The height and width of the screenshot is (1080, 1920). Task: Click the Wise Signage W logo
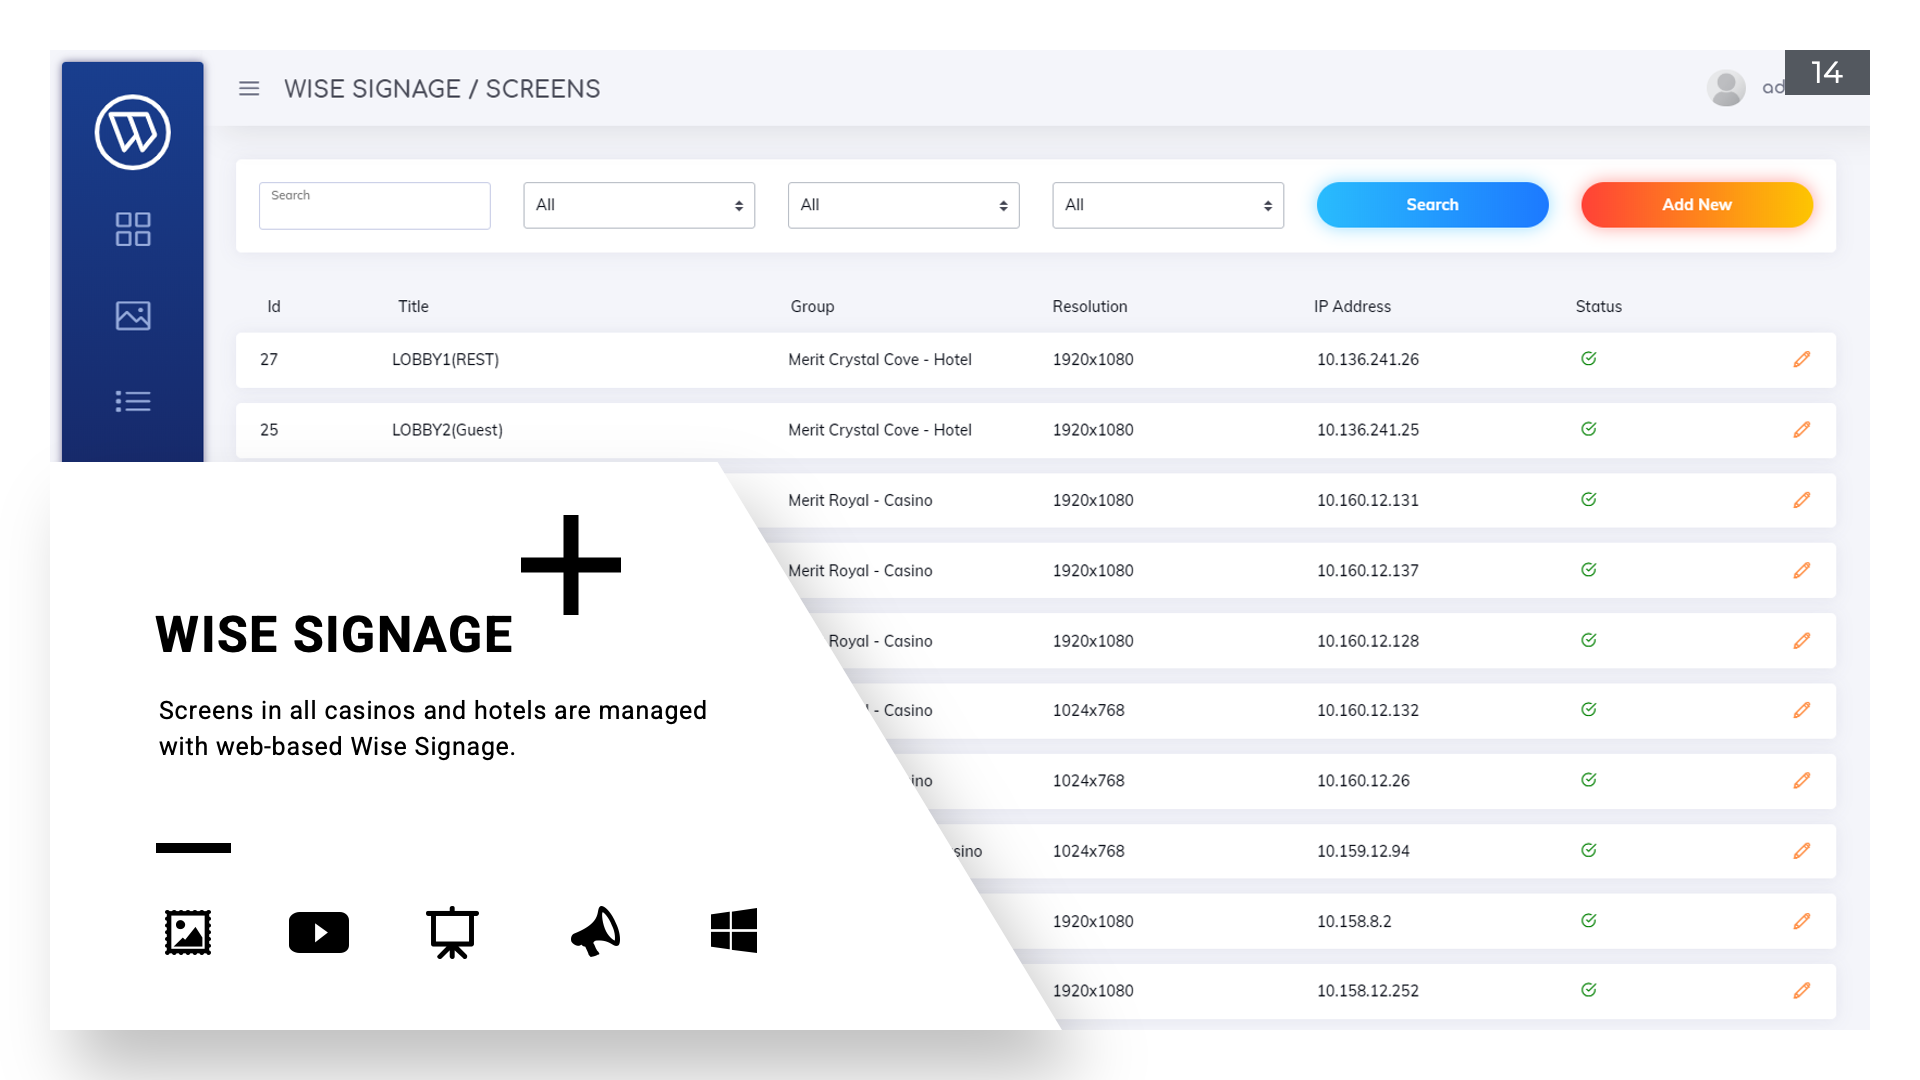(133, 132)
